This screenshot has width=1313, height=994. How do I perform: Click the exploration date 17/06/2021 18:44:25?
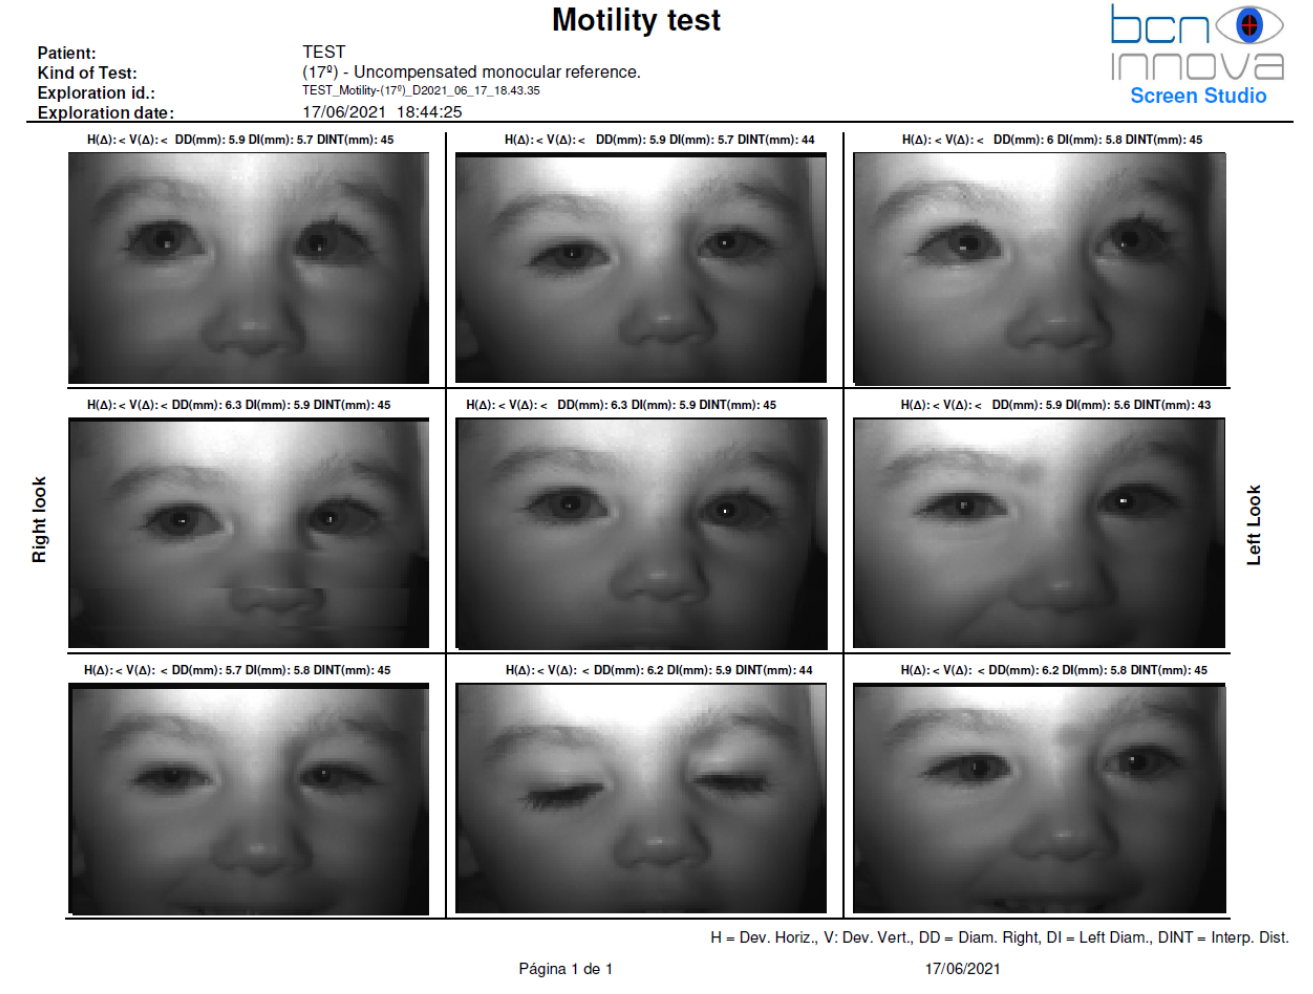pyautogui.click(x=382, y=112)
